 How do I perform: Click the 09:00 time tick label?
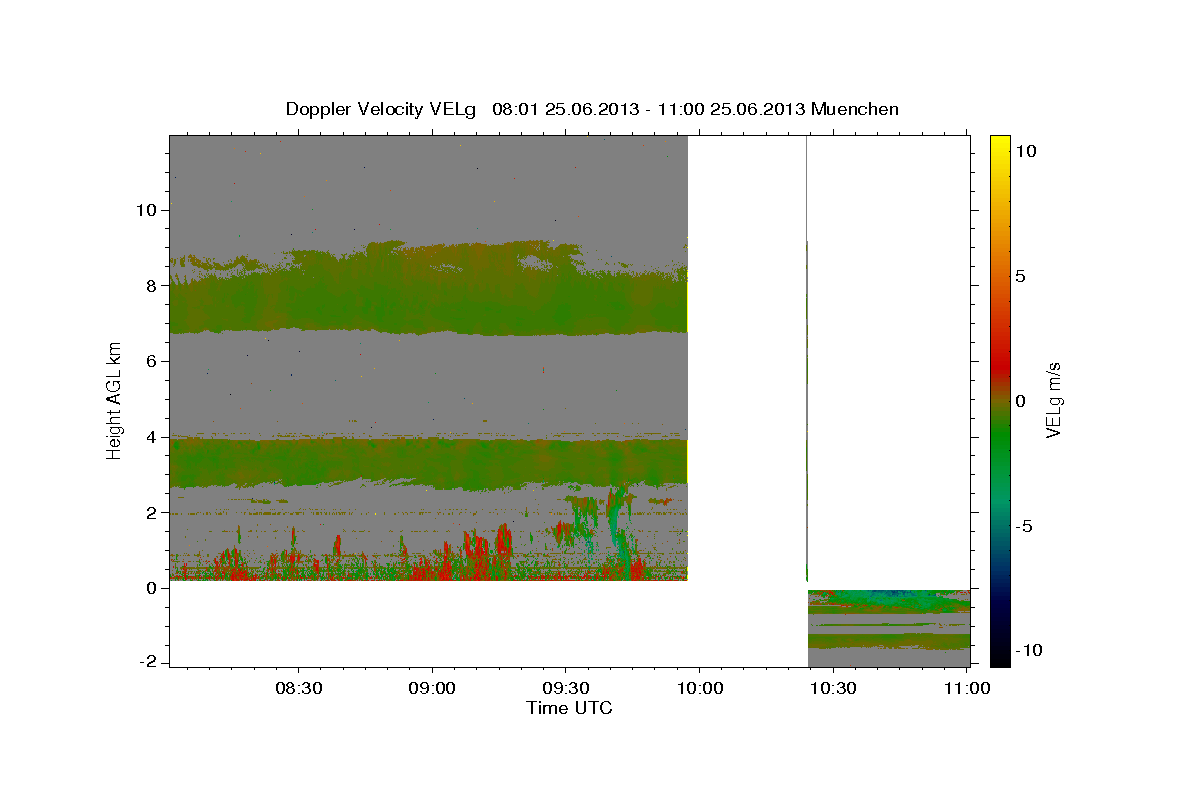click(x=432, y=688)
